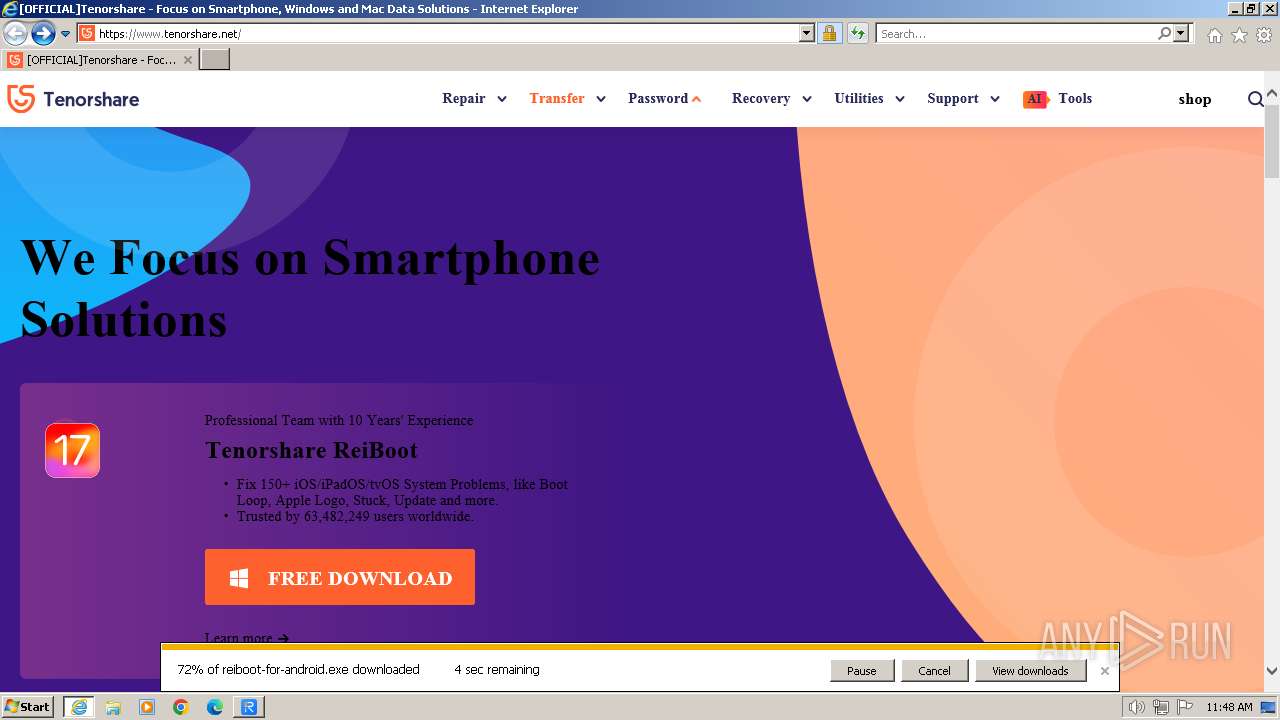Open the address bar history dropdown
Viewport: 1280px width, 720px height.
pos(807,34)
